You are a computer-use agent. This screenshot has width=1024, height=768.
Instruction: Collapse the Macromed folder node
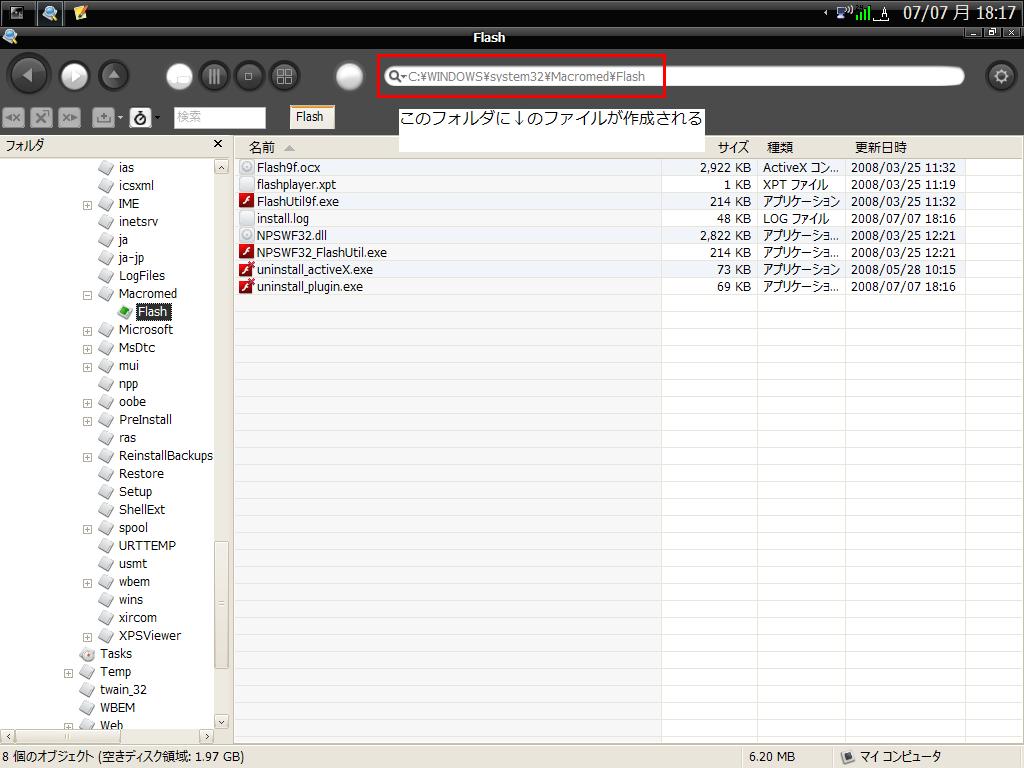click(87, 295)
